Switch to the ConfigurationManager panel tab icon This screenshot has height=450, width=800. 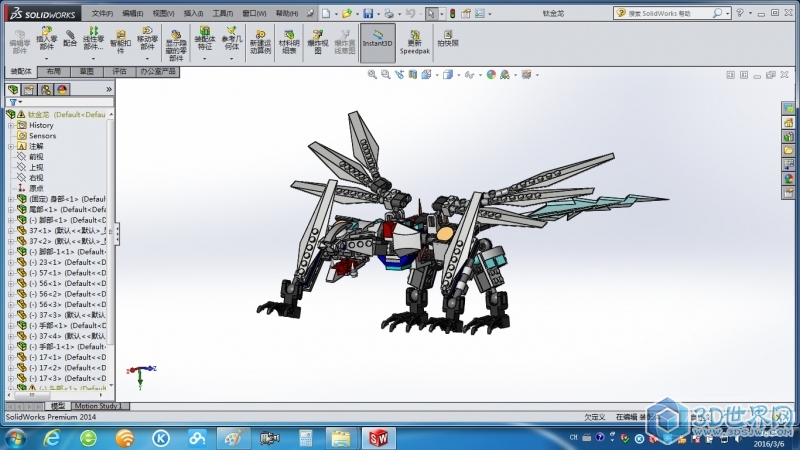point(45,89)
